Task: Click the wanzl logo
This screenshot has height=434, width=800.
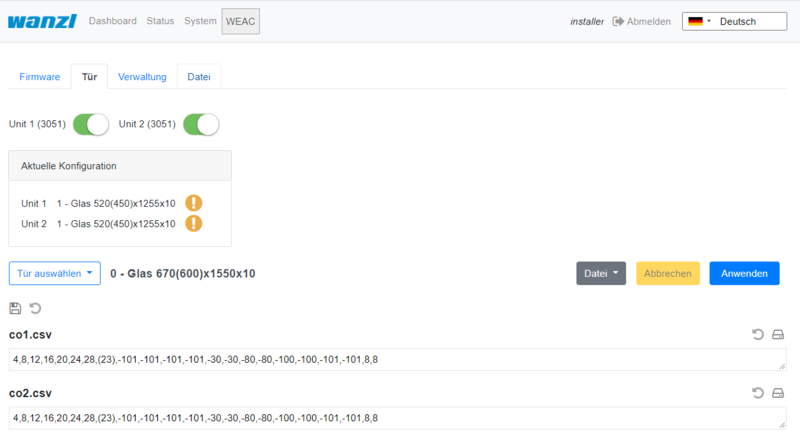Action: (x=43, y=21)
